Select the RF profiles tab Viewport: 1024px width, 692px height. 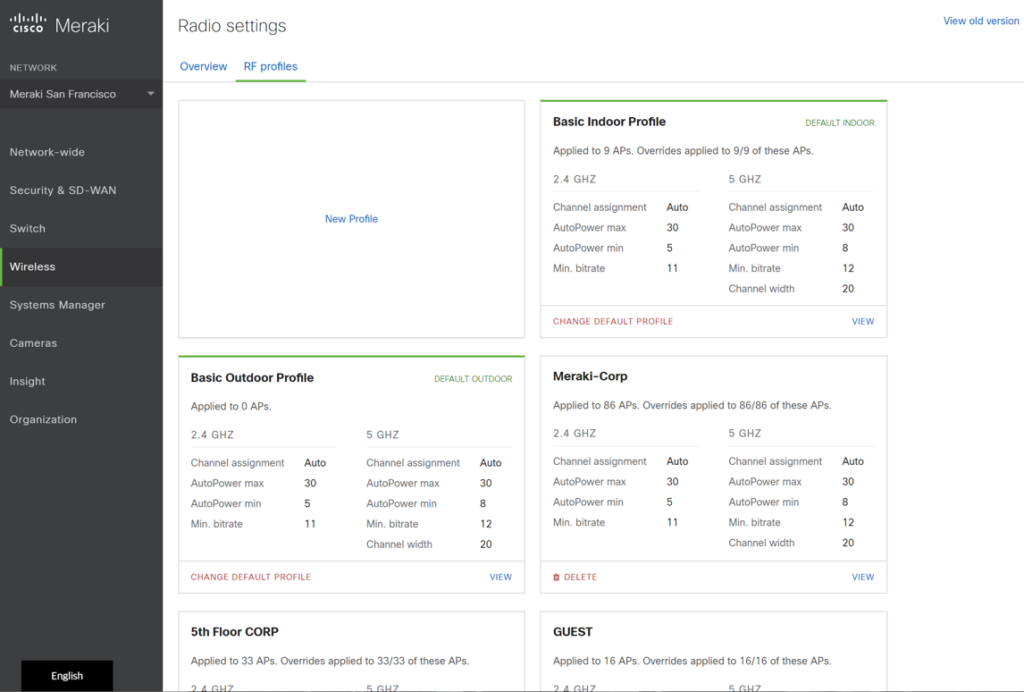click(270, 66)
